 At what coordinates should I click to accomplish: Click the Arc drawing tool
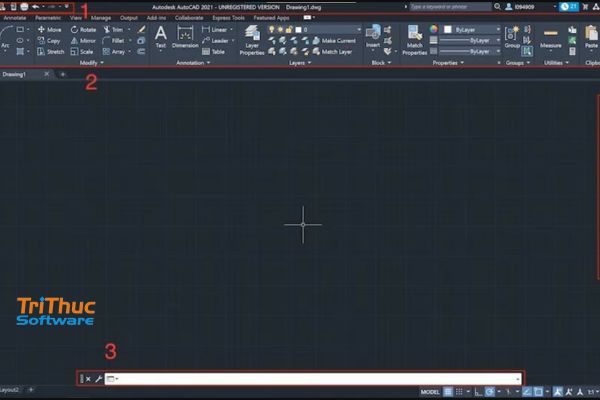5,38
